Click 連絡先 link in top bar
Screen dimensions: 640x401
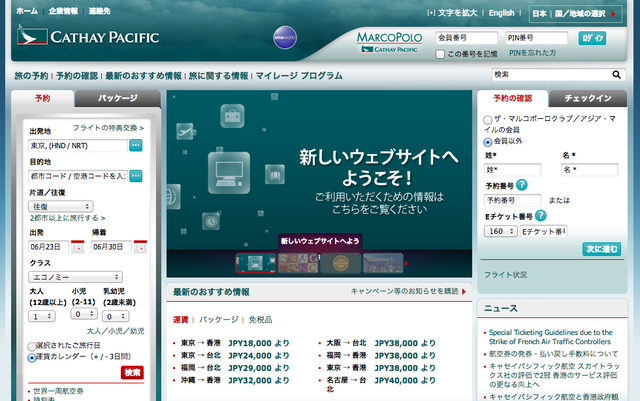(x=99, y=11)
